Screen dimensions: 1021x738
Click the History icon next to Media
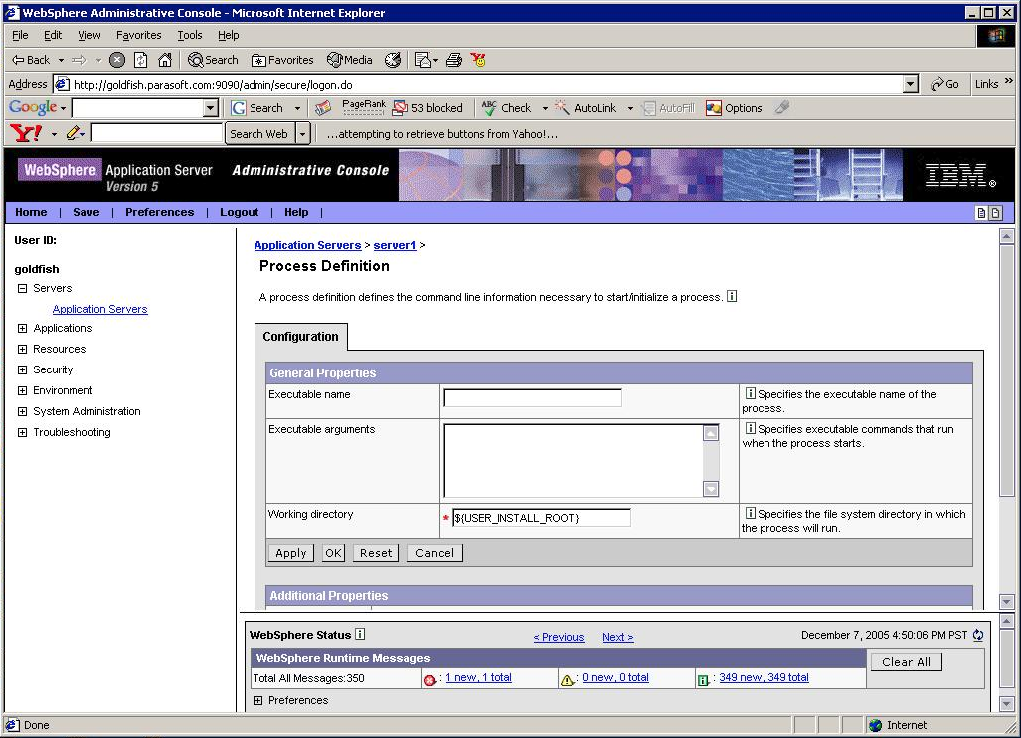(393, 60)
